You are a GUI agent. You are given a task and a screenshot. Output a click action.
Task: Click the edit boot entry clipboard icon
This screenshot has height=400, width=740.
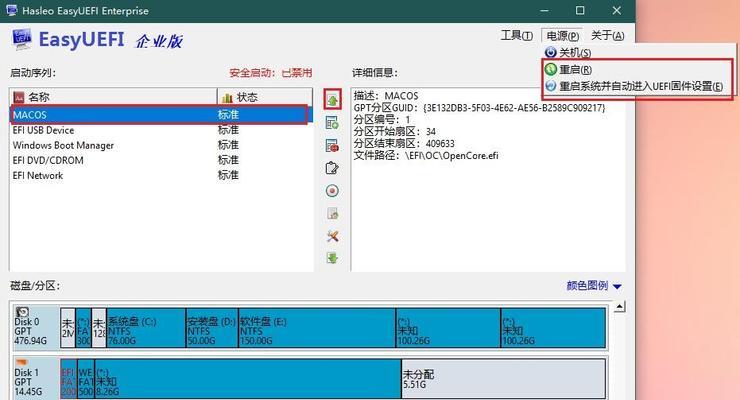(332, 168)
